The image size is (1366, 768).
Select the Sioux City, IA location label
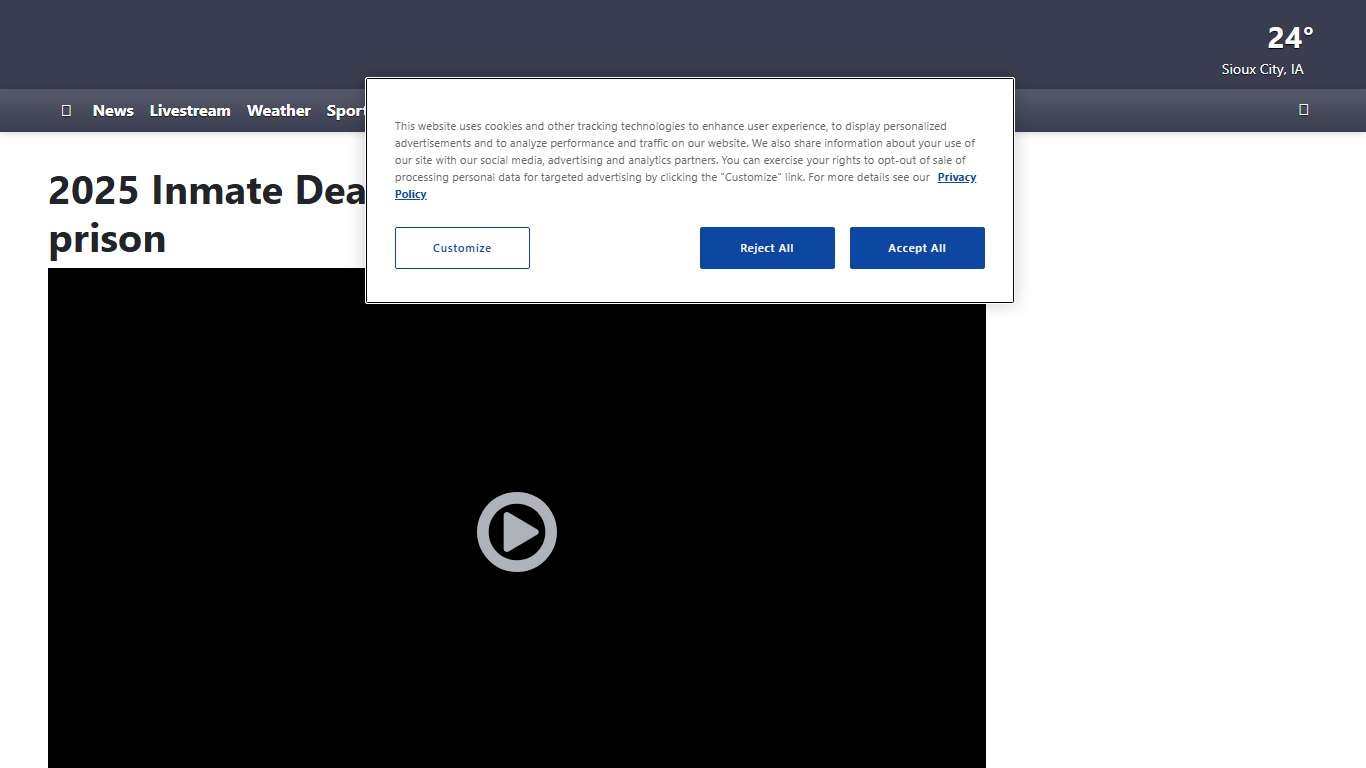tap(1262, 69)
